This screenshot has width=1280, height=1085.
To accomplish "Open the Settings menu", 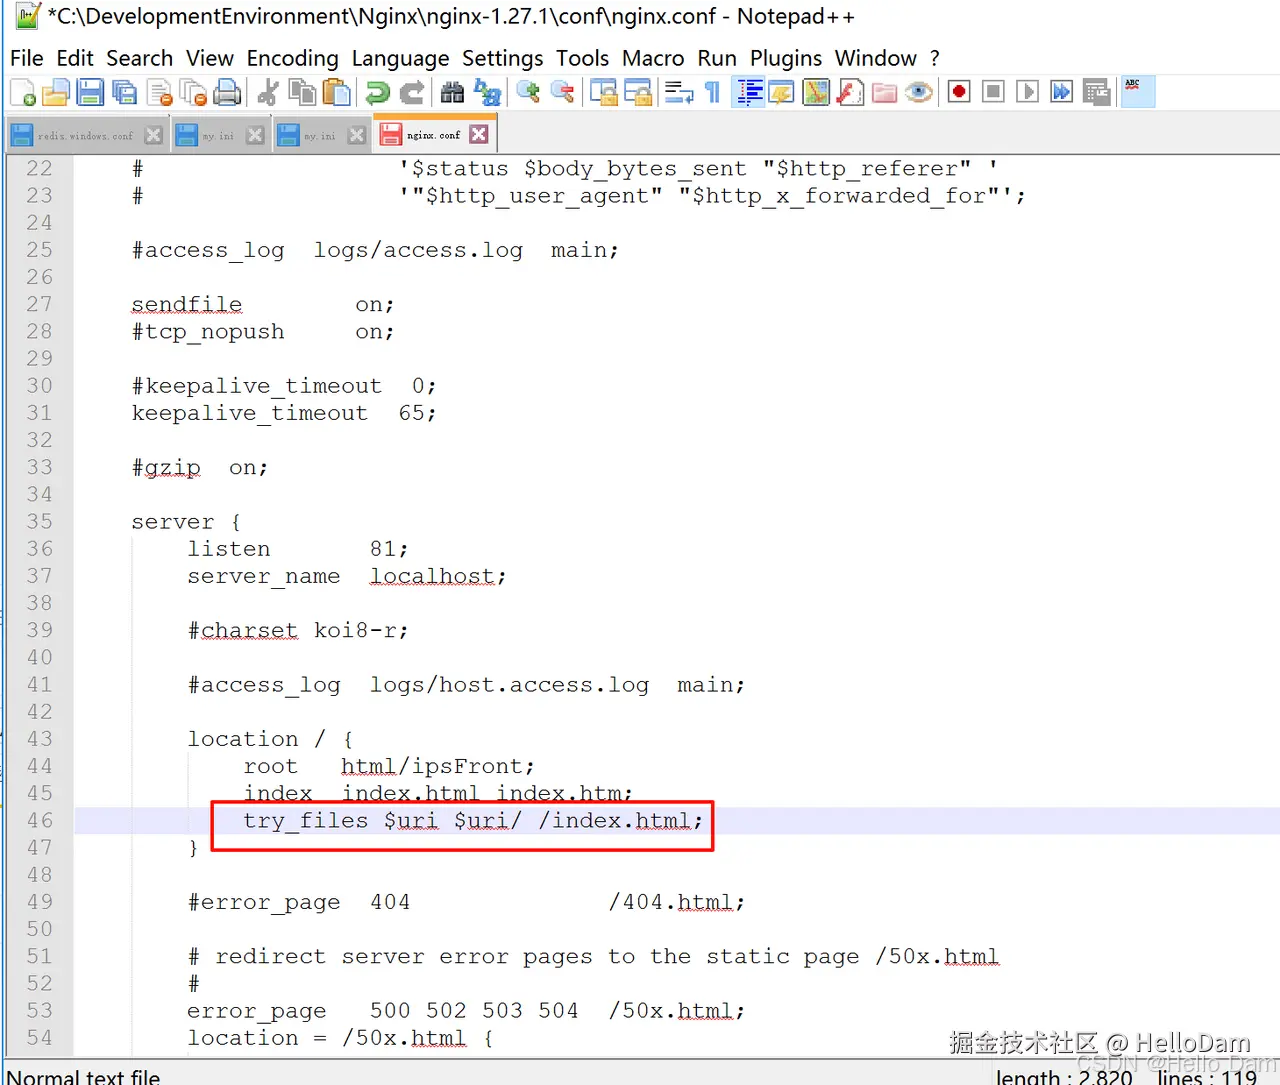I will pos(503,58).
